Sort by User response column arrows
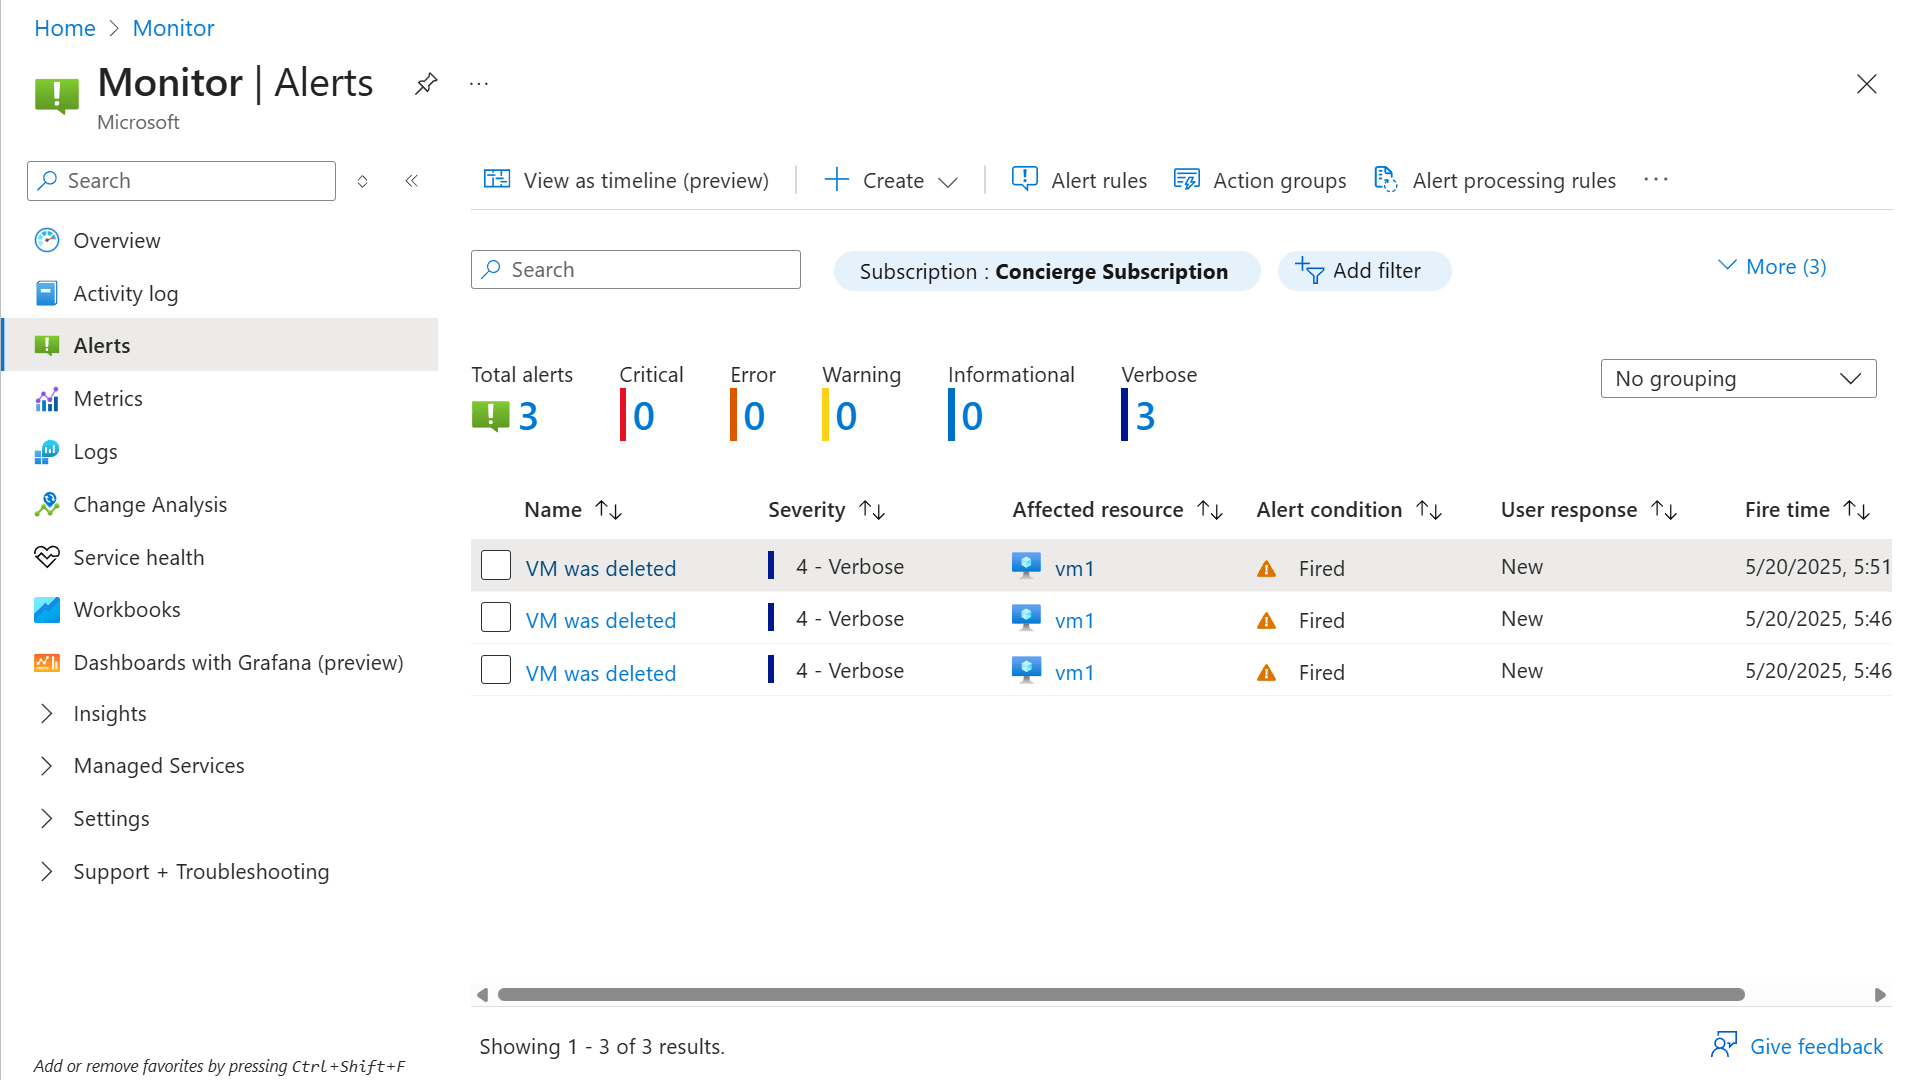Image resolution: width=1920 pixels, height=1080 pixels. [x=1664, y=510]
